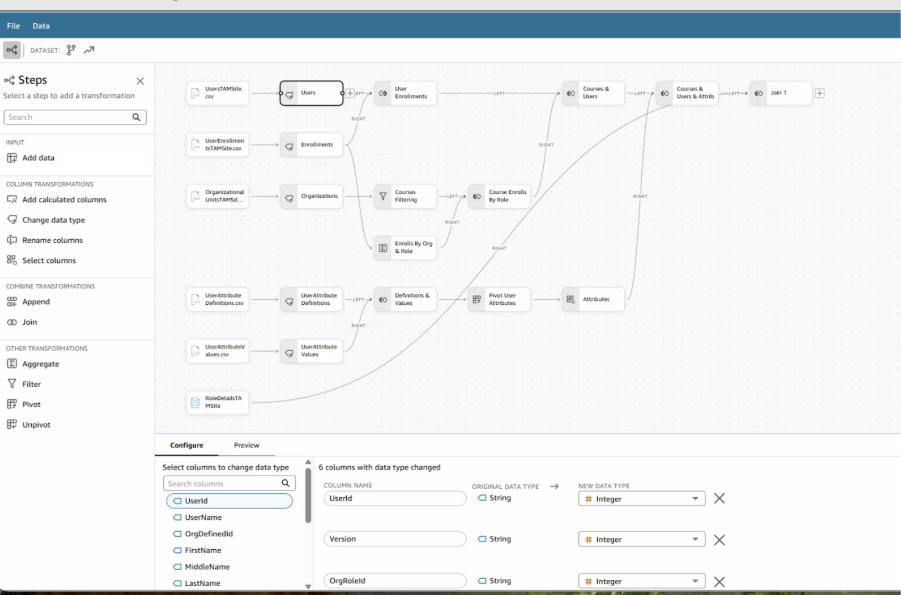Select the OrganizationalUnitsTAMSite input node
Screen dimensions: 901x595
(x=218, y=196)
